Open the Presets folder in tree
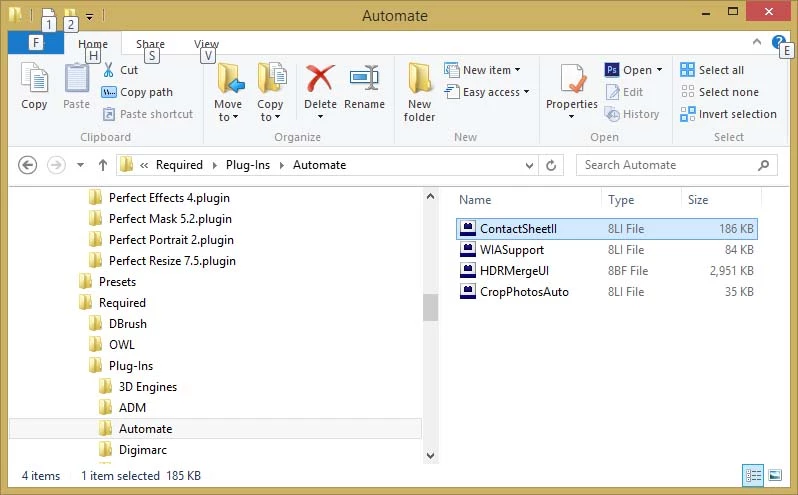The height and width of the screenshot is (495, 798). point(117,281)
